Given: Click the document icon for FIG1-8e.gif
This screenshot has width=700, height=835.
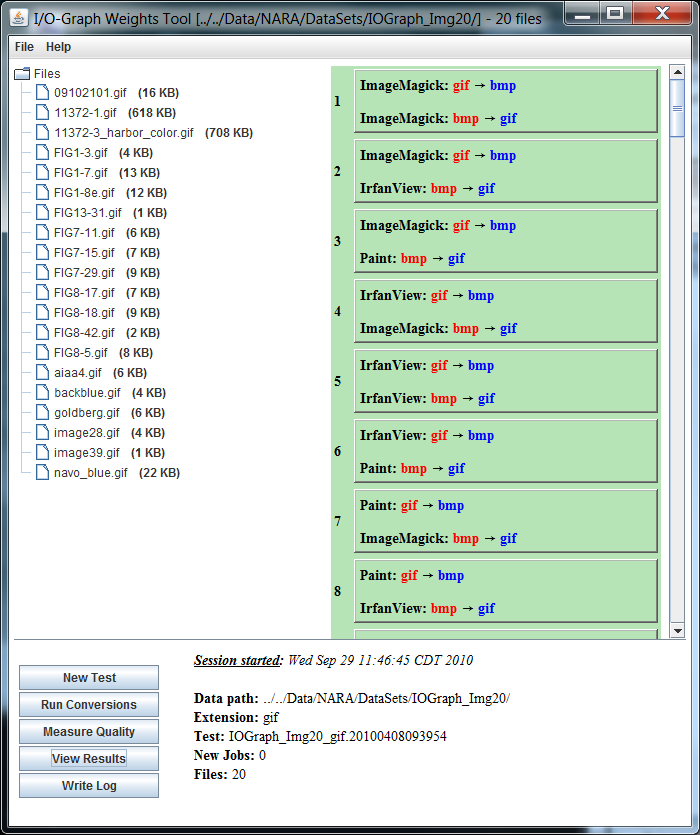Looking at the screenshot, I should pos(43,193).
